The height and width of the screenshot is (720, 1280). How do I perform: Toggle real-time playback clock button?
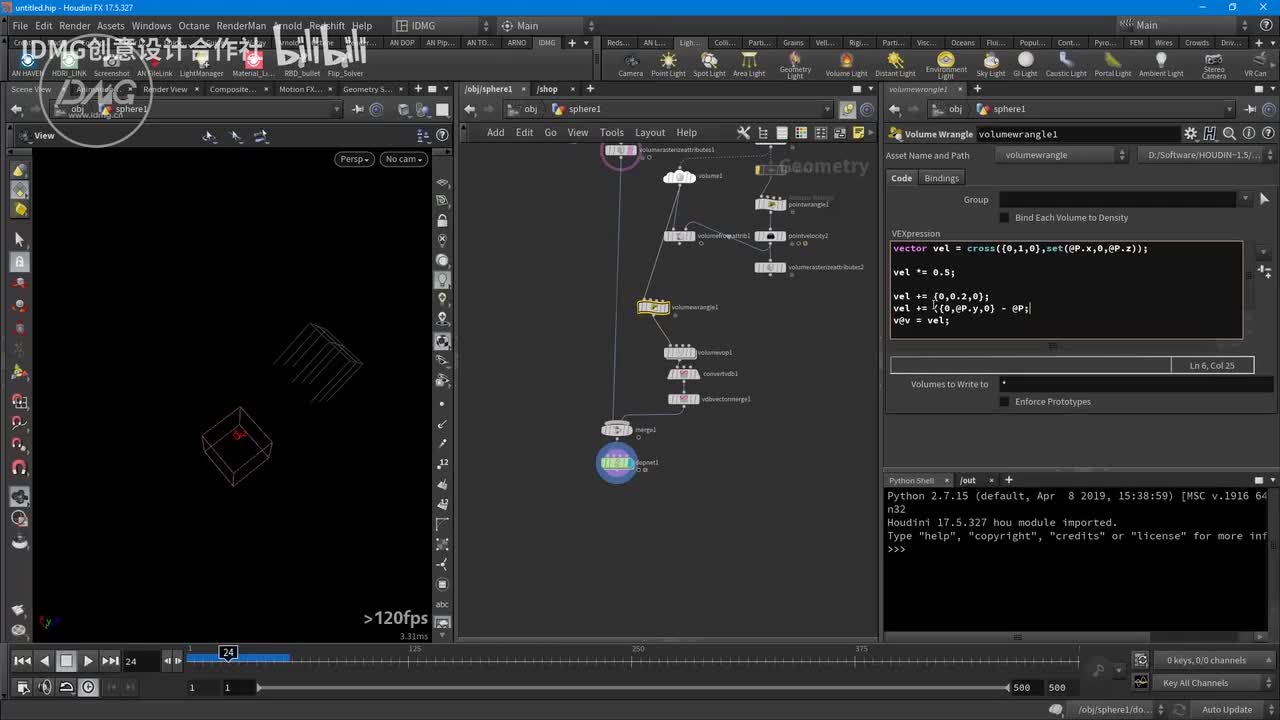(x=89, y=687)
